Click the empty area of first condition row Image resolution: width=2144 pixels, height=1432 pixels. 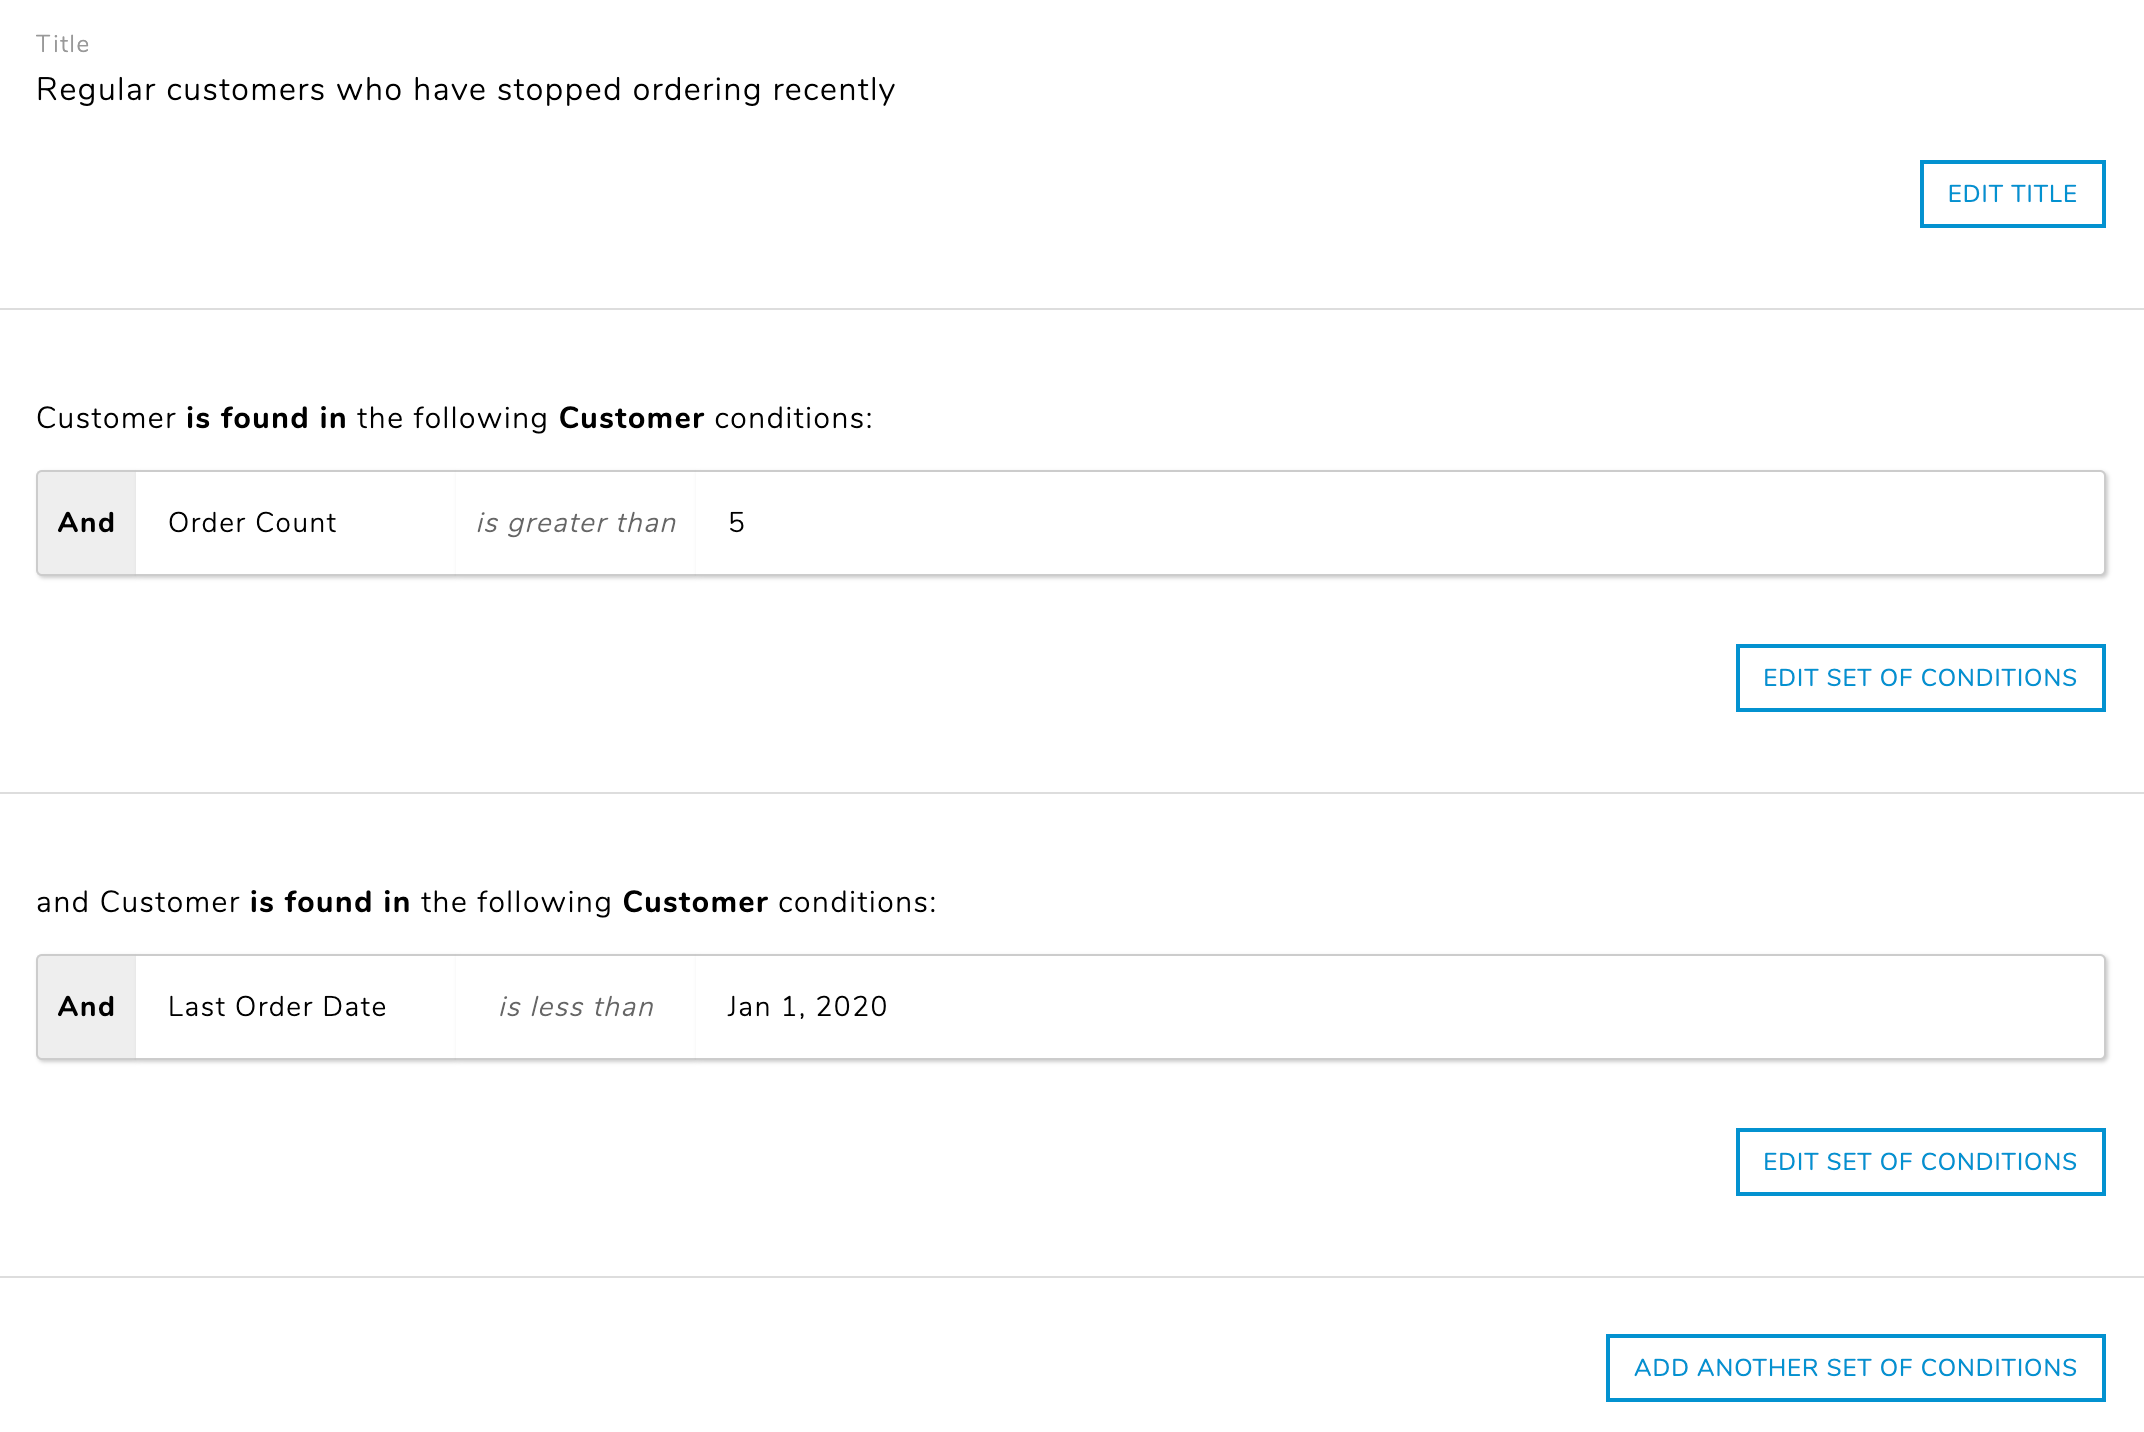pyautogui.click(x=1500, y=522)
